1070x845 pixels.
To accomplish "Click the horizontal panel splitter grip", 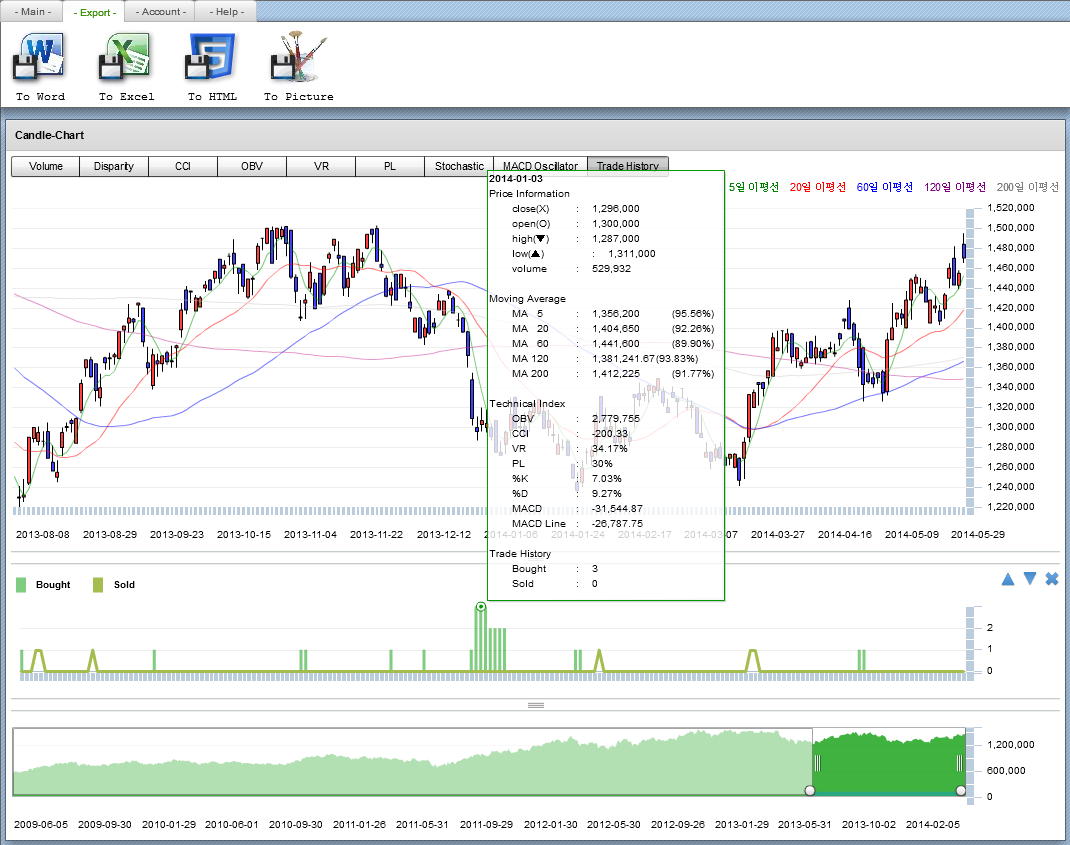I will (536, 705).
